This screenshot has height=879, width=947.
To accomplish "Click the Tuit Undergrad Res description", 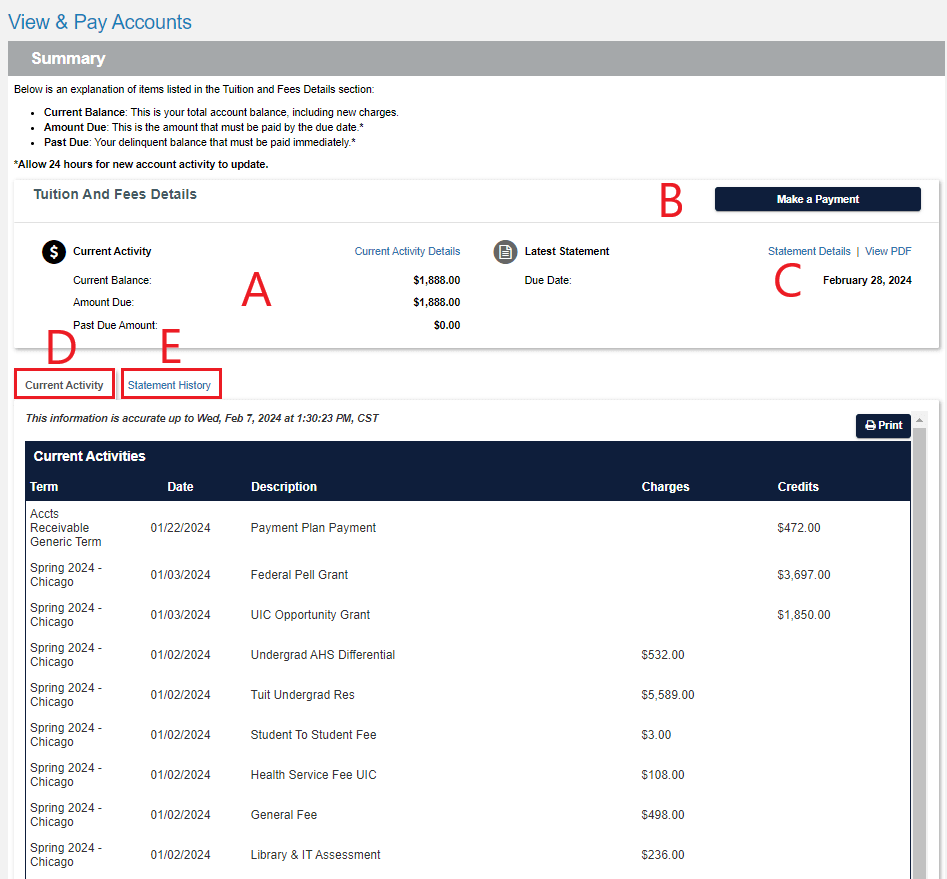I will 303,695.
